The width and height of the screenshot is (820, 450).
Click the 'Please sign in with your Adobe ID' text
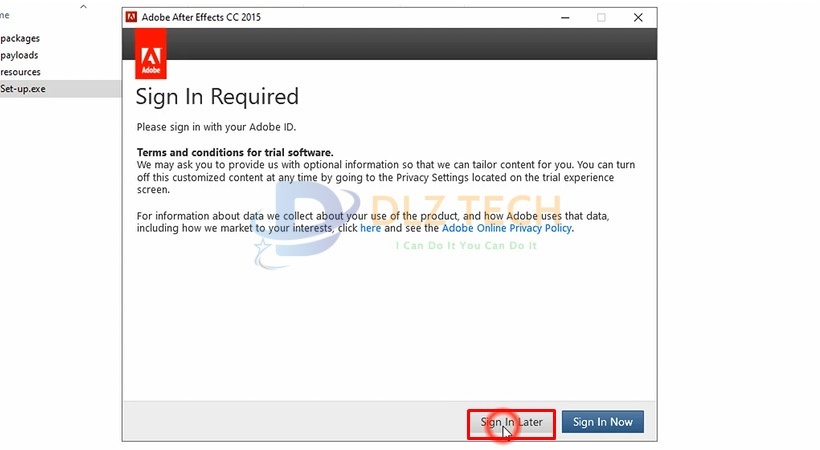click(217, 127)
